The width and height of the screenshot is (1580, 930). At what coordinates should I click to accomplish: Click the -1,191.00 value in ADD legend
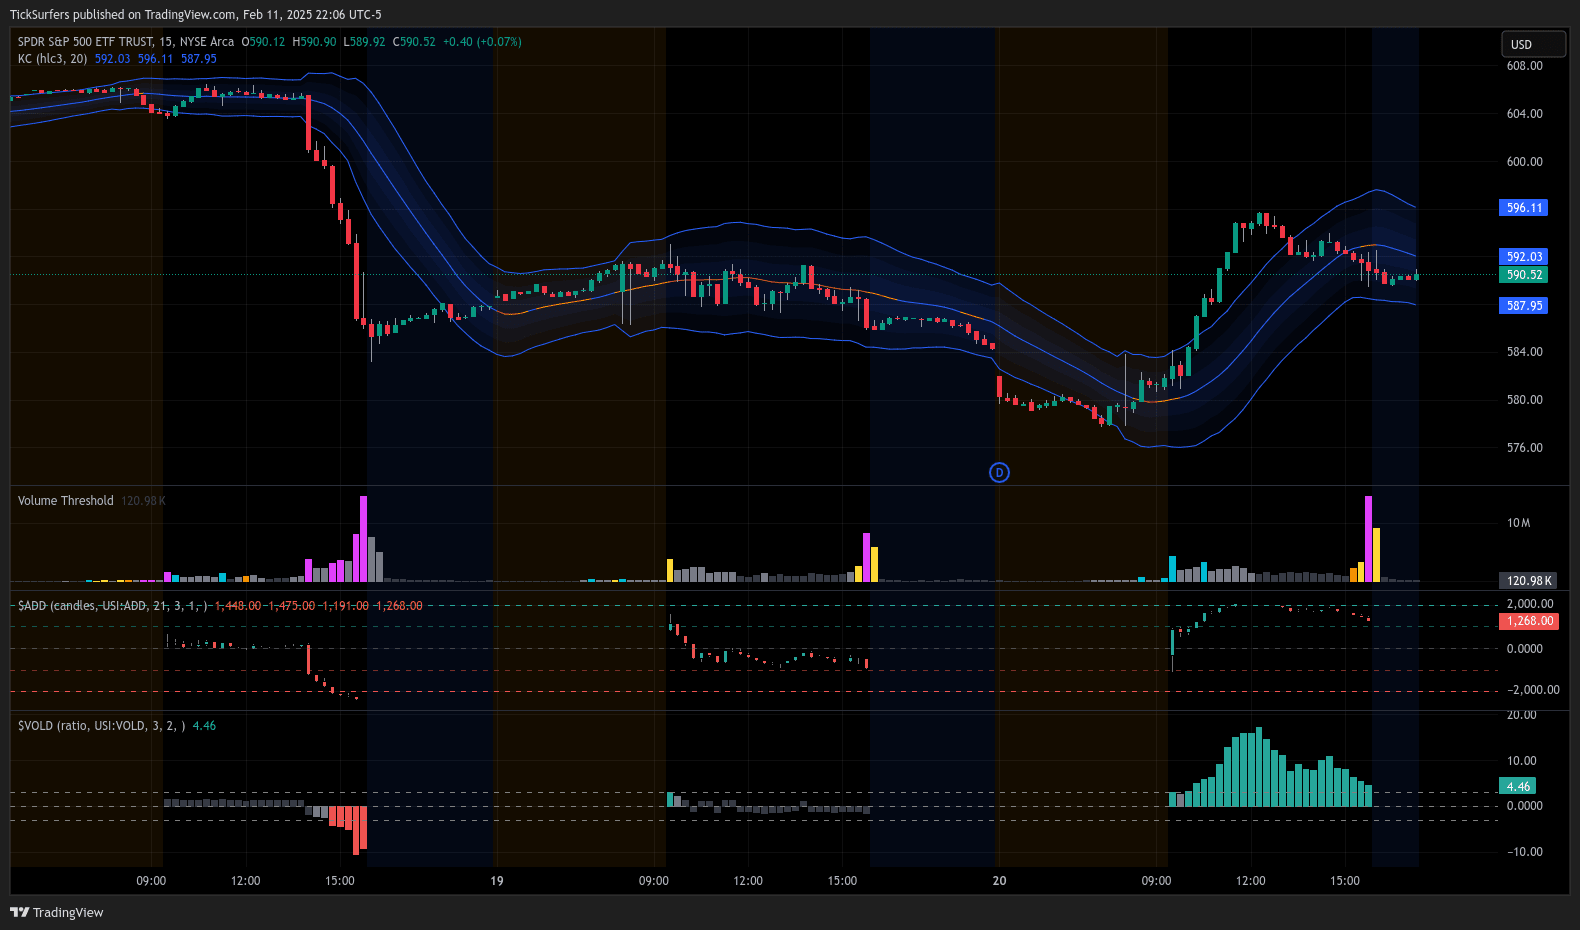pos(345,606)
